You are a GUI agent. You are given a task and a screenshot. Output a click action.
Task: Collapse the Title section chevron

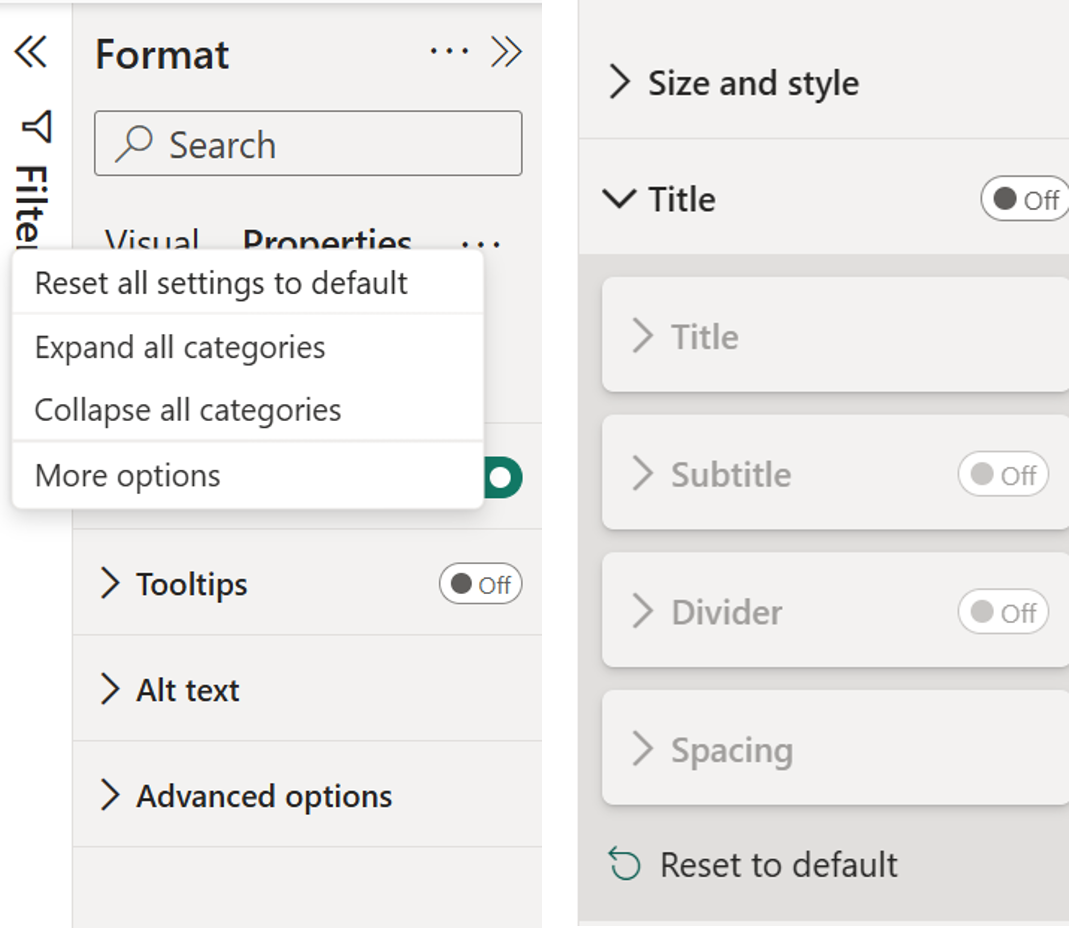click(x=620, y=200)
